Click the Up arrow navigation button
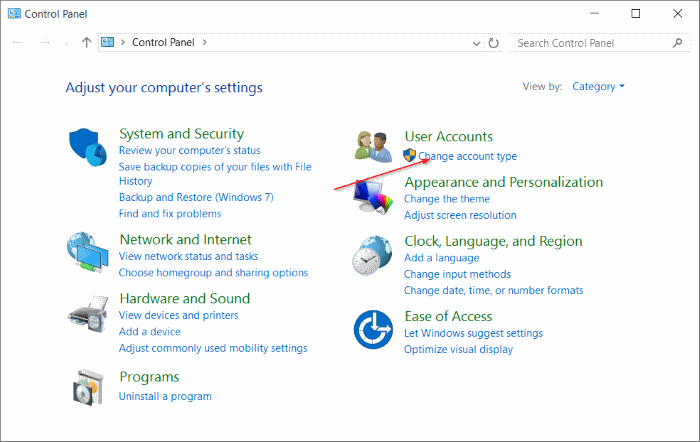Screen dimensions: 700x442 87,42
